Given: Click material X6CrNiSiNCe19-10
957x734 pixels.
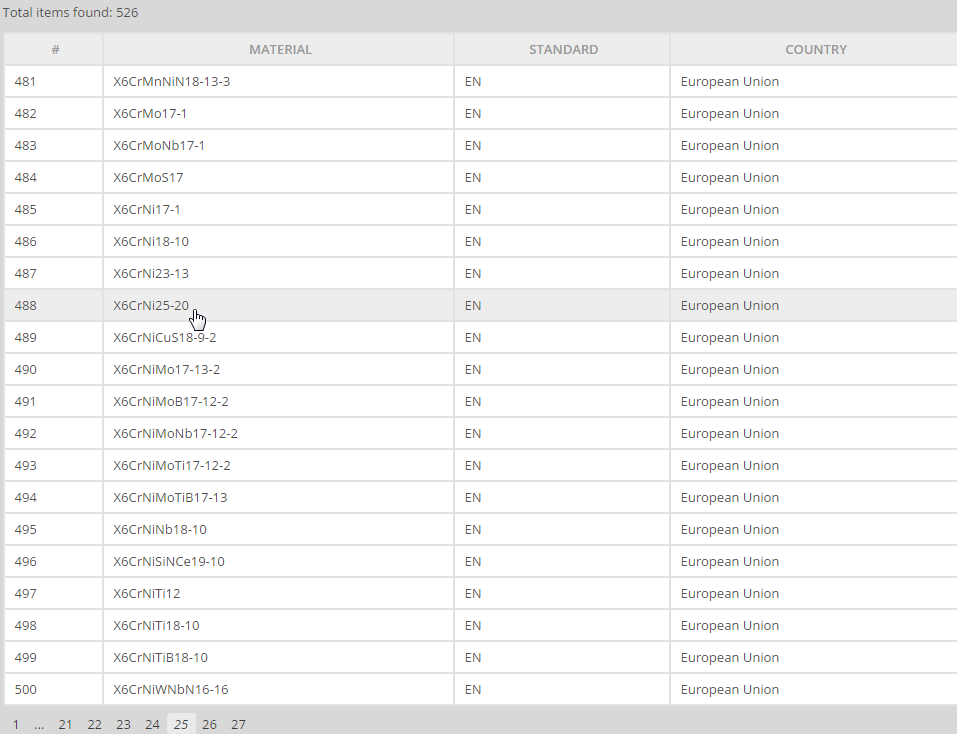Looking at the screenshot, I should [169, 561].
